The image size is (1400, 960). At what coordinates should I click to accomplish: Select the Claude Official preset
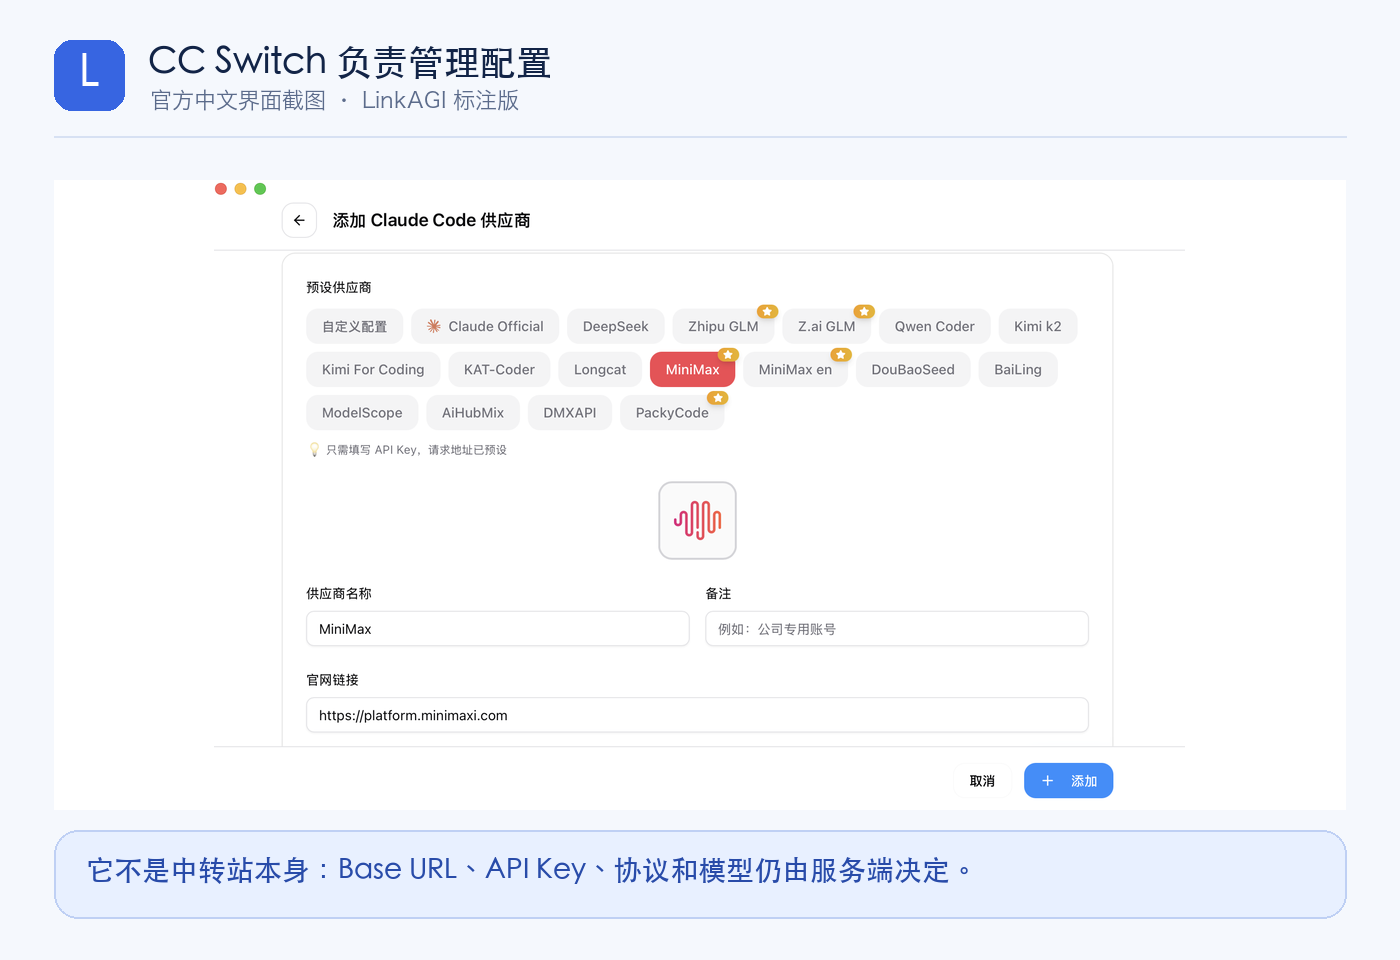coord(485,326)
